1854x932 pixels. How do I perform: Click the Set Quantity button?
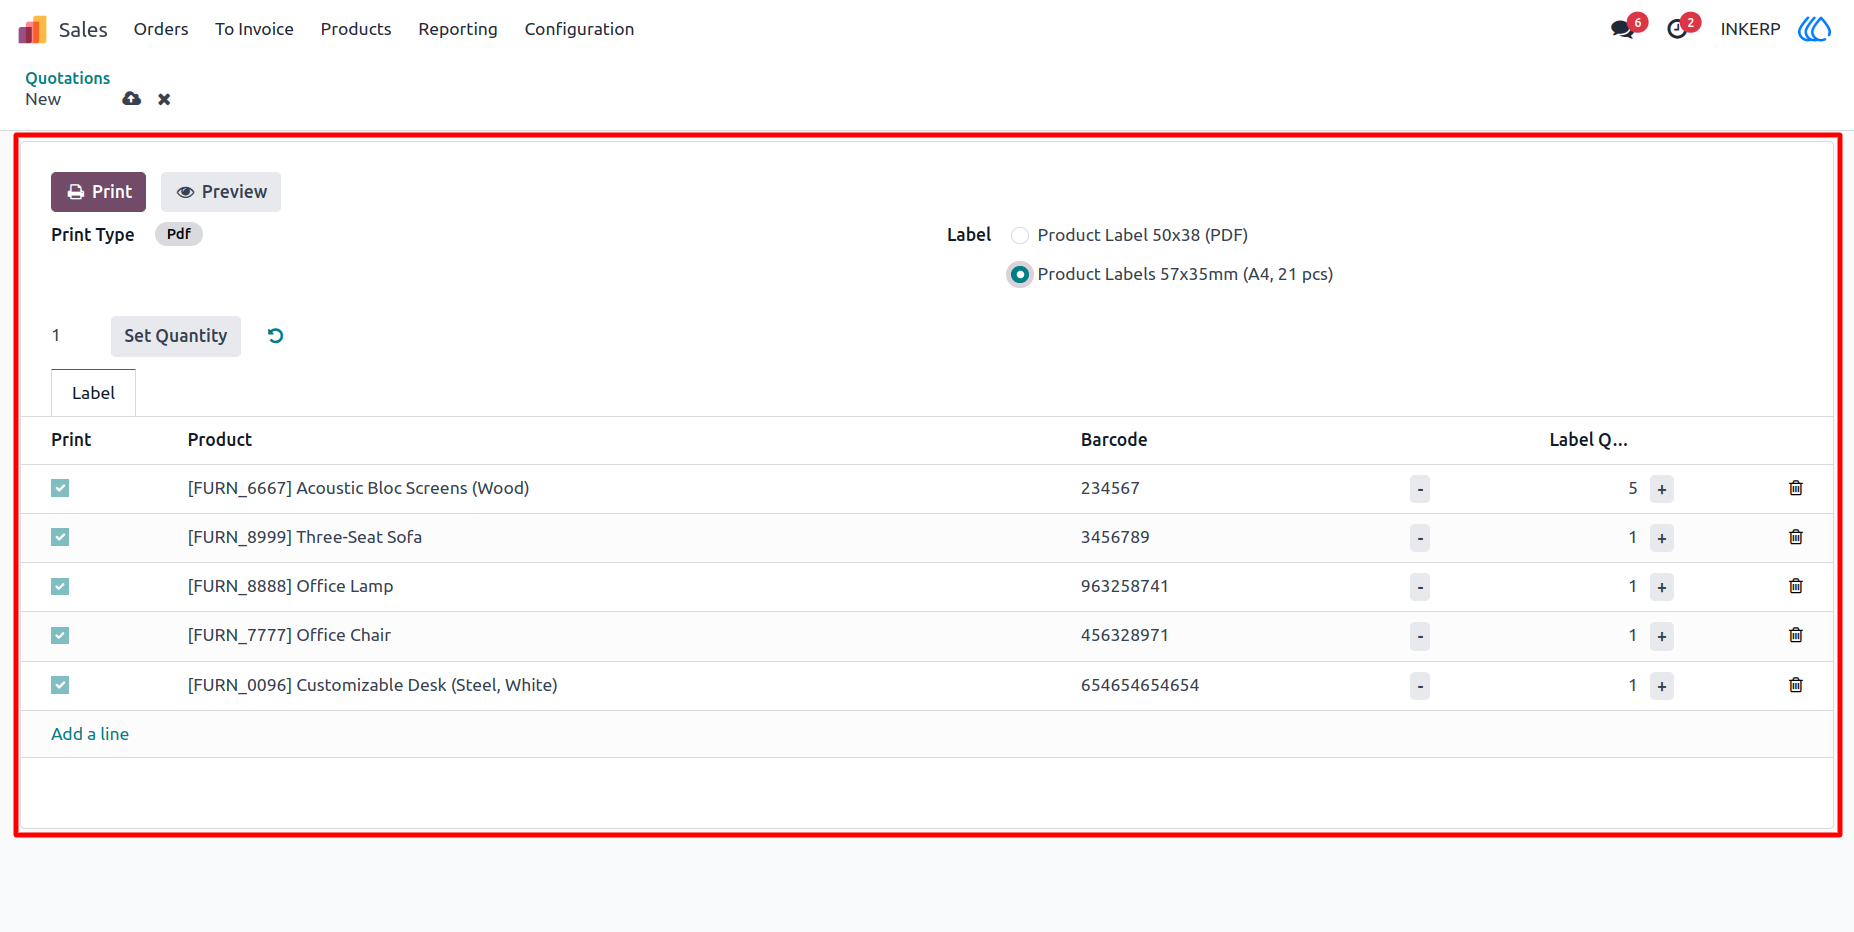[176, 336]
